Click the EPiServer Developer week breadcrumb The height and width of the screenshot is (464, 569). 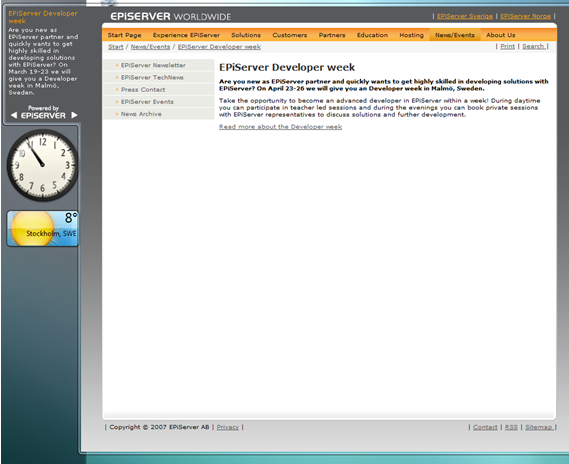pyautogui.click(x=219, y=47)
